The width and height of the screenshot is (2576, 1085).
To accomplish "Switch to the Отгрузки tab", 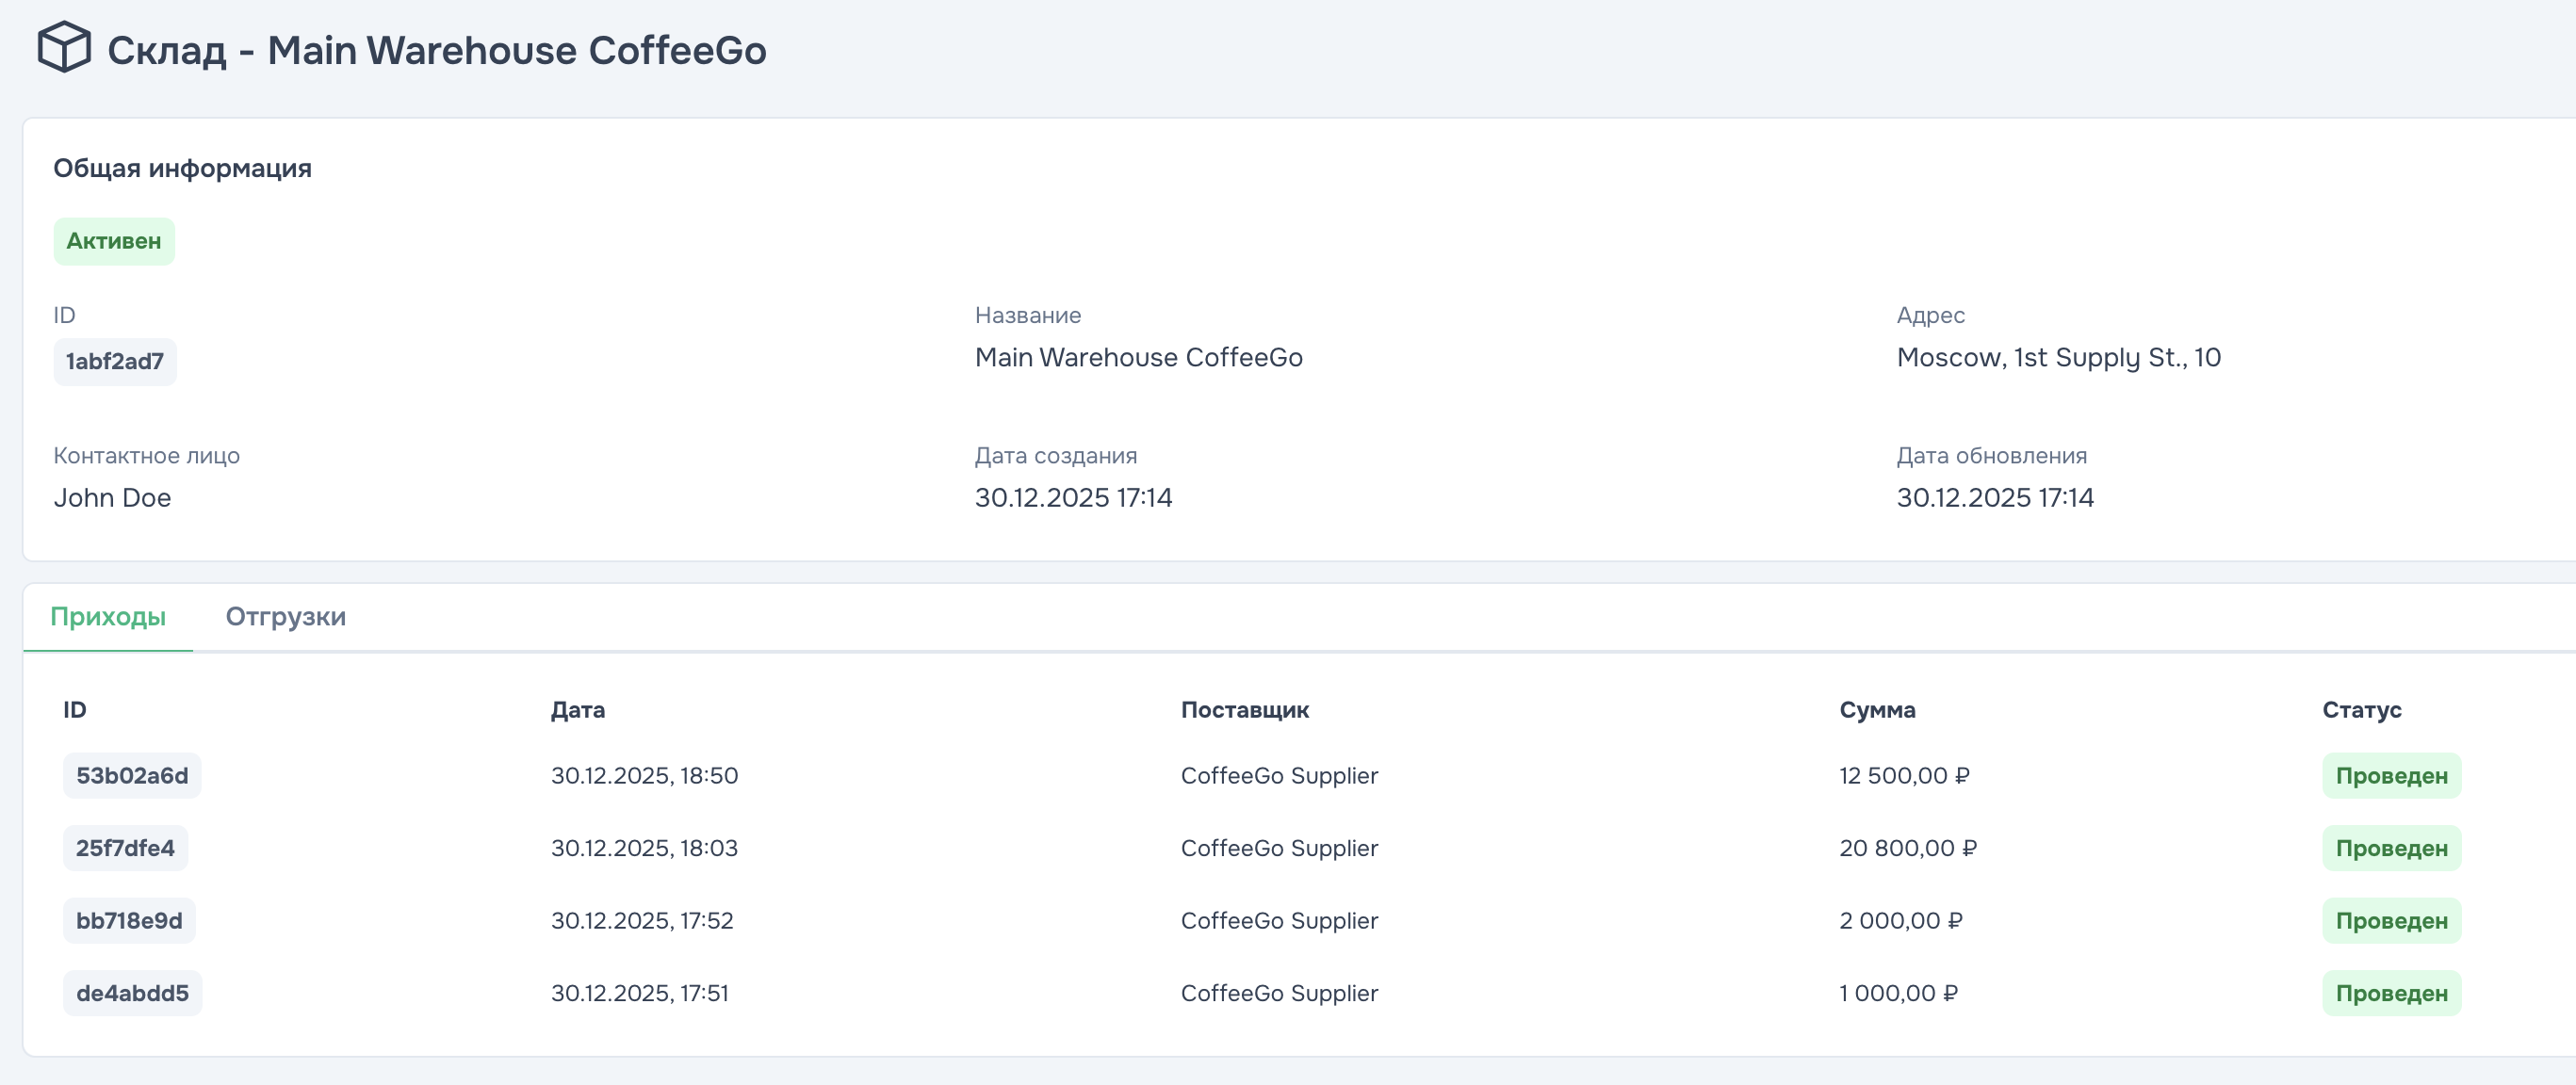I will click(x=285, y=617).
